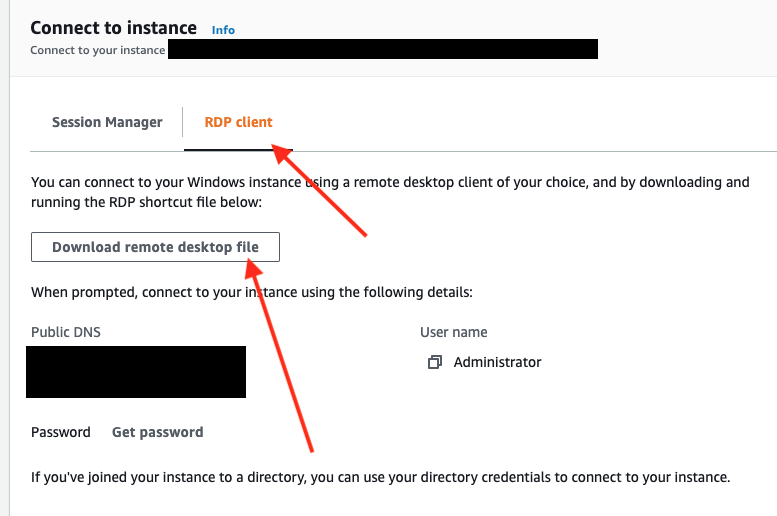Click the directory credentials note text
The width and height of the screenshot is (777, 516).
coord(380,476)
